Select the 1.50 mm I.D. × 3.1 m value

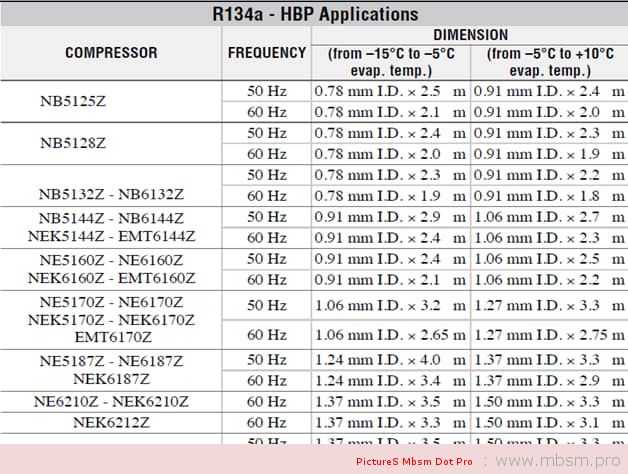[x=547, y=423]
